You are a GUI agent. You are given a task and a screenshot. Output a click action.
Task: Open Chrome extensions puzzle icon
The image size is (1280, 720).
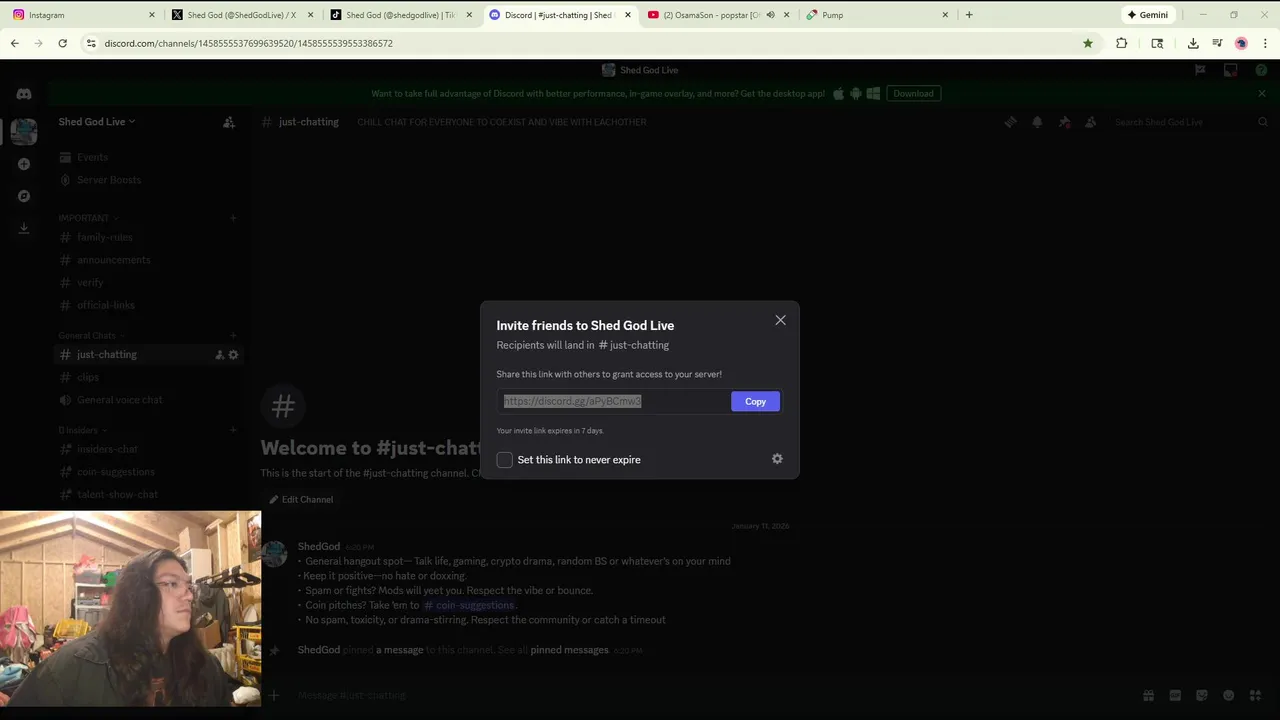pyautogui.click(x=1121, y=43)
